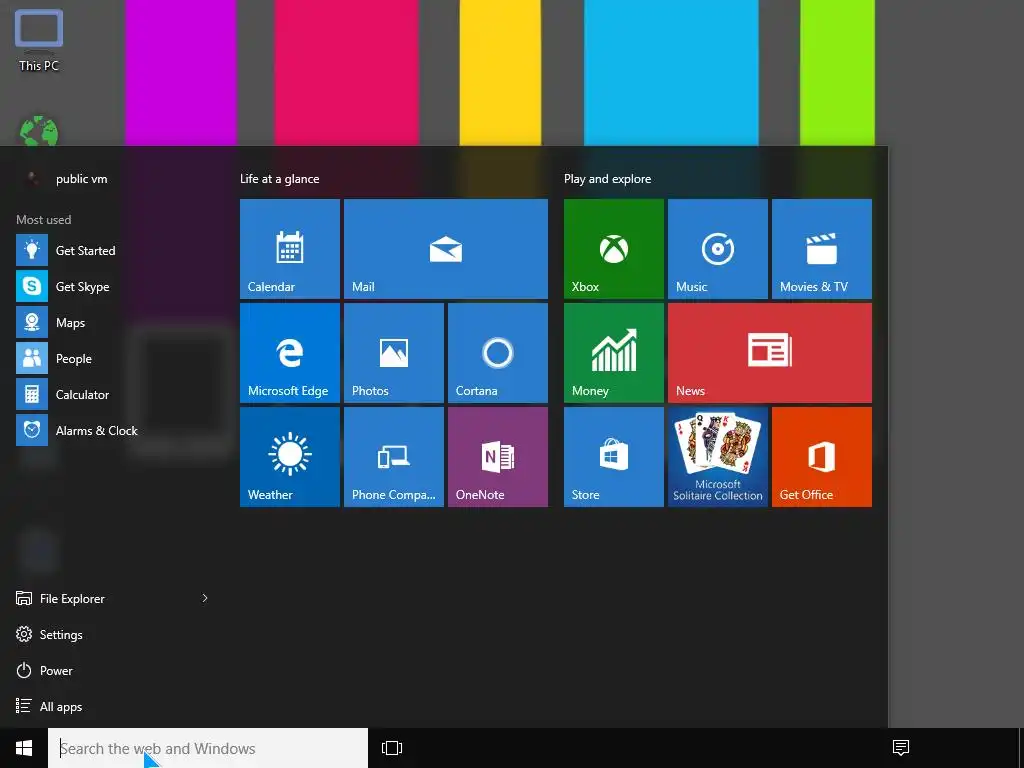The image size is (1024, 768).
Task: Click the public vm user account
Action: click(65, 178)
